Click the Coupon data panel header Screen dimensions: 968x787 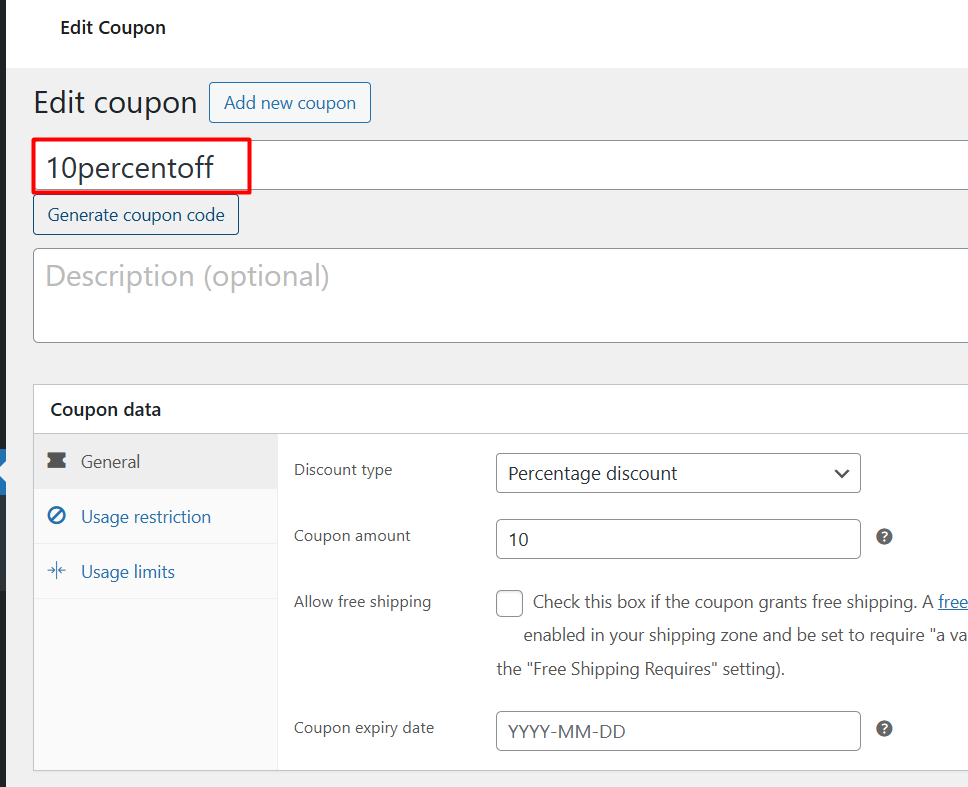pyautogui.click(x=106, y=409)
